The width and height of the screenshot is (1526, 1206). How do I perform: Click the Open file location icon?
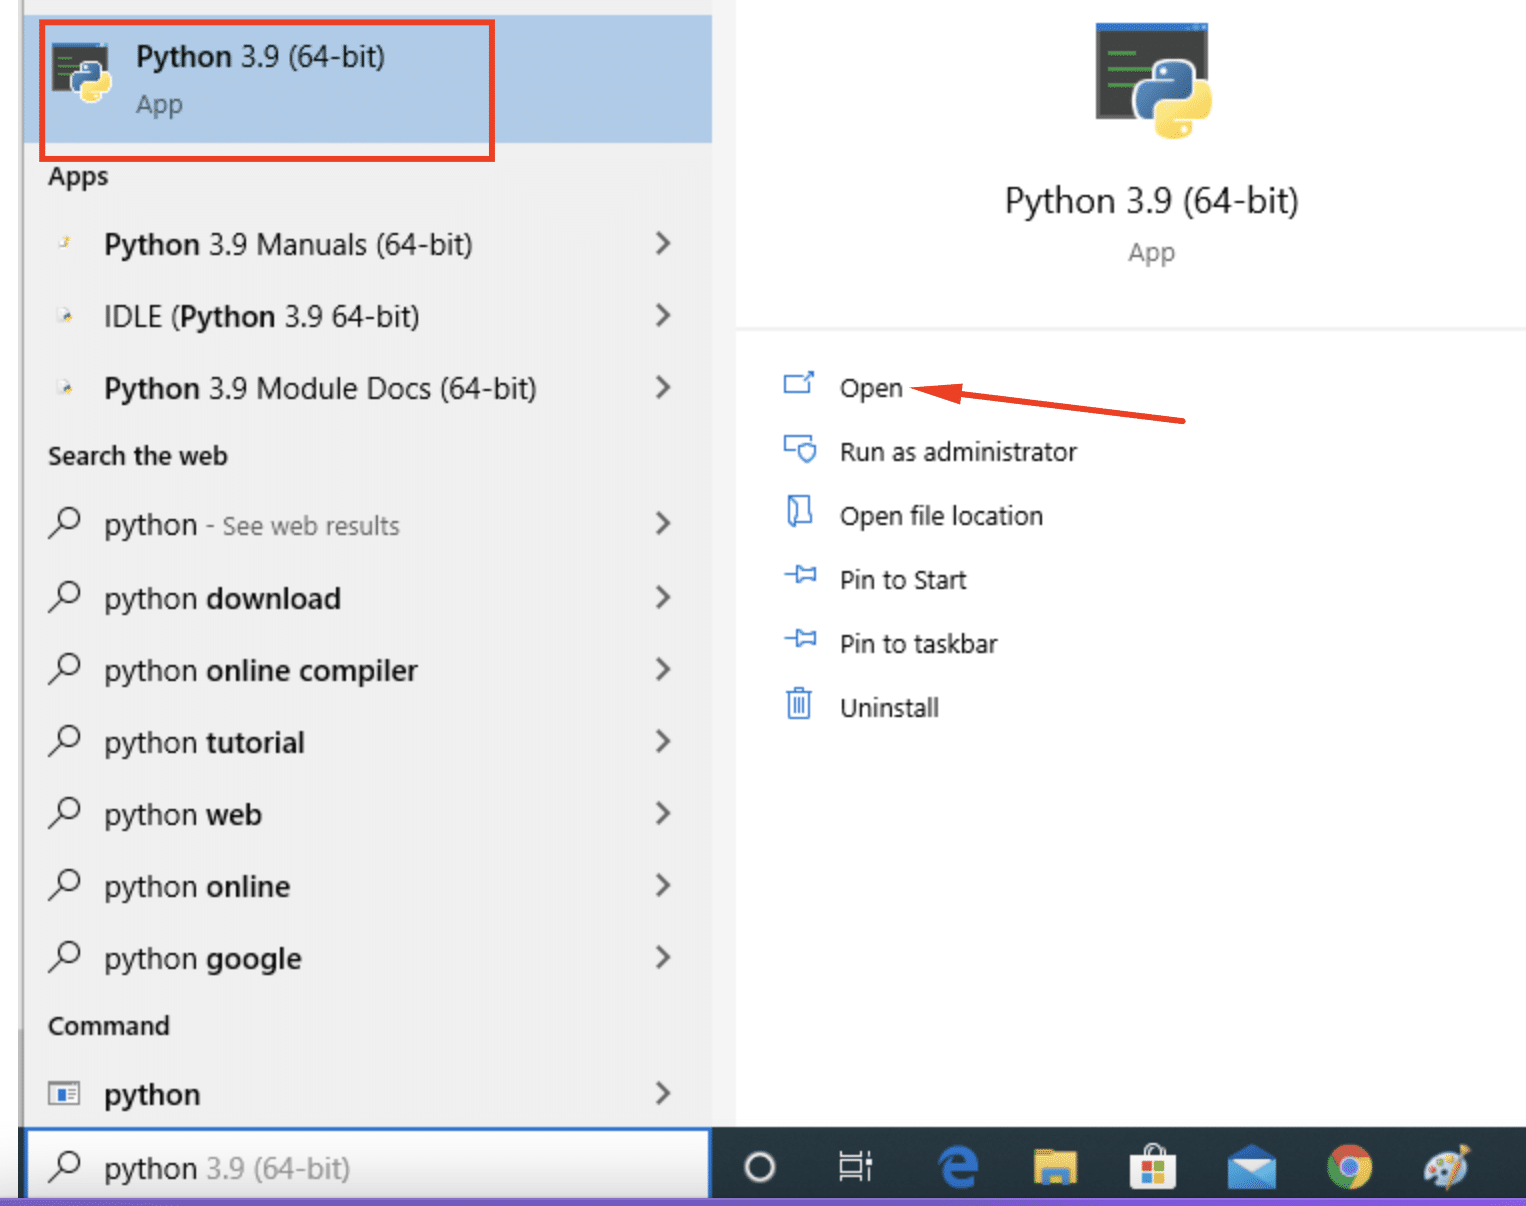799,511
